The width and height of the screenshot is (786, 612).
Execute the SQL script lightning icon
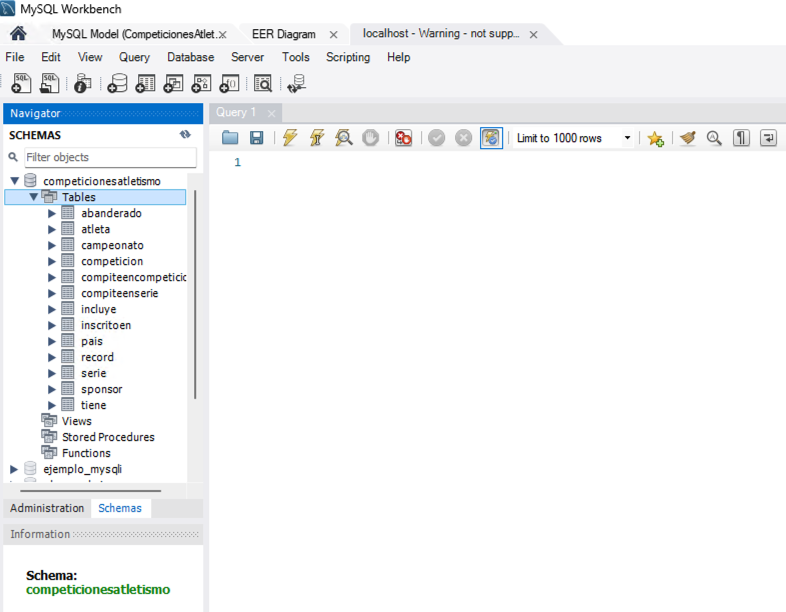[x=290, y=137]
